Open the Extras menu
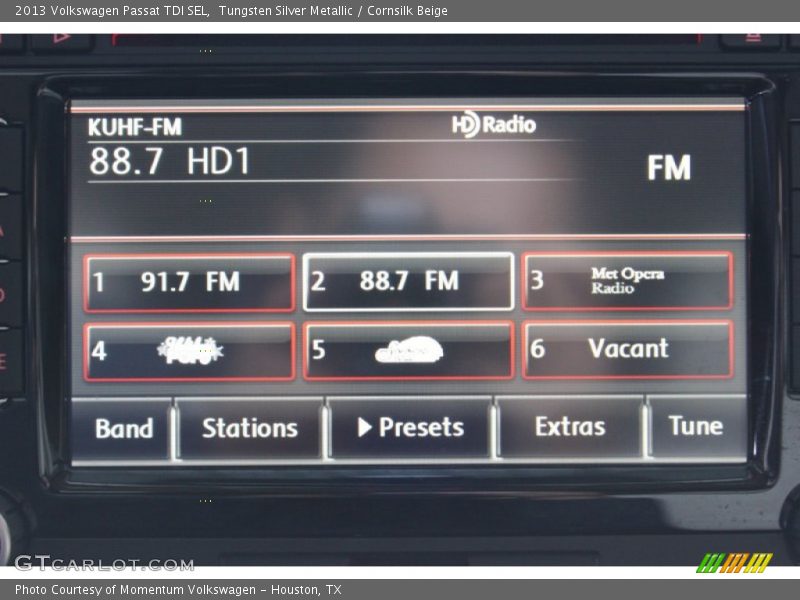This screenshot has height=600, width=800. coord(570,429)
